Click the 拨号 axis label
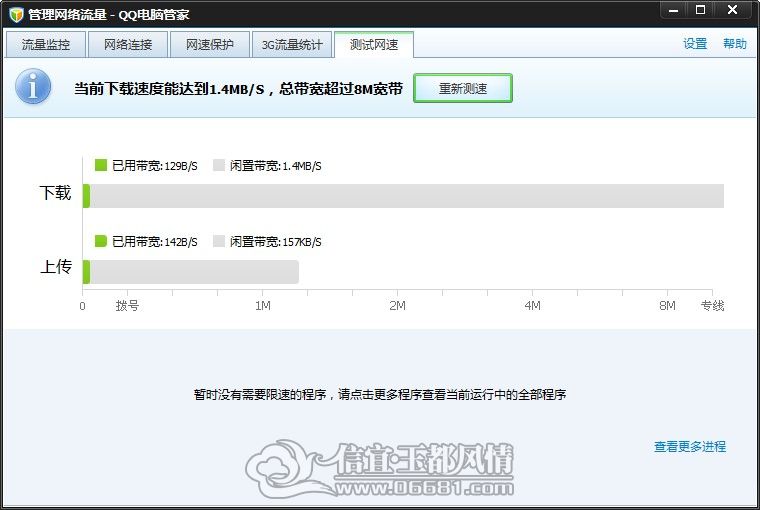Viewport: 760px width, 510px height. [x=127, y=306]
